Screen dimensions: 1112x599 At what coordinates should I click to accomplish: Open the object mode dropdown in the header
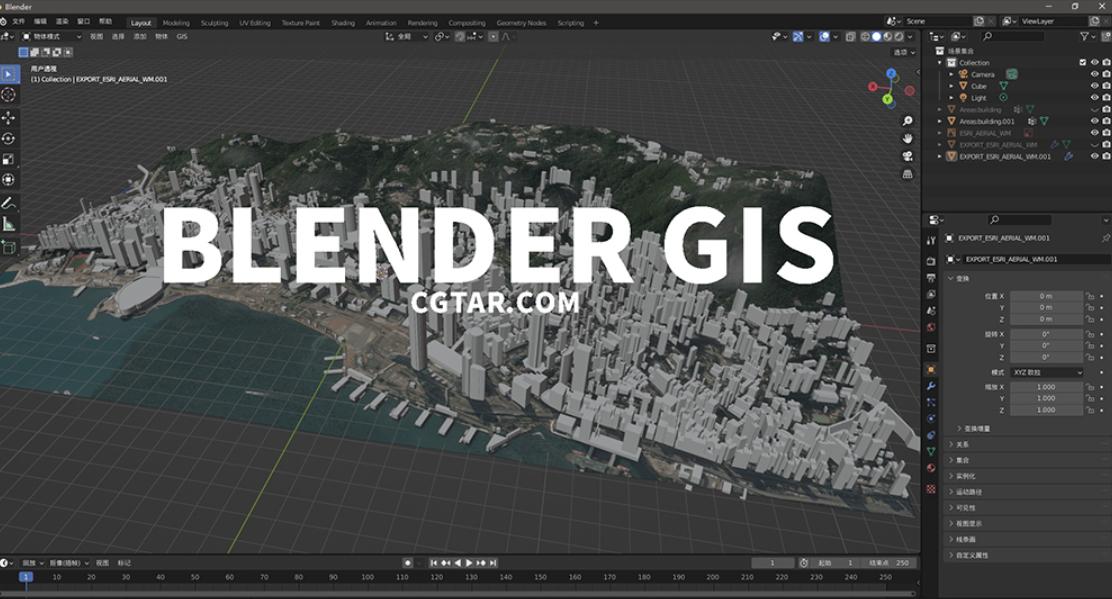(x=53, y=36)
